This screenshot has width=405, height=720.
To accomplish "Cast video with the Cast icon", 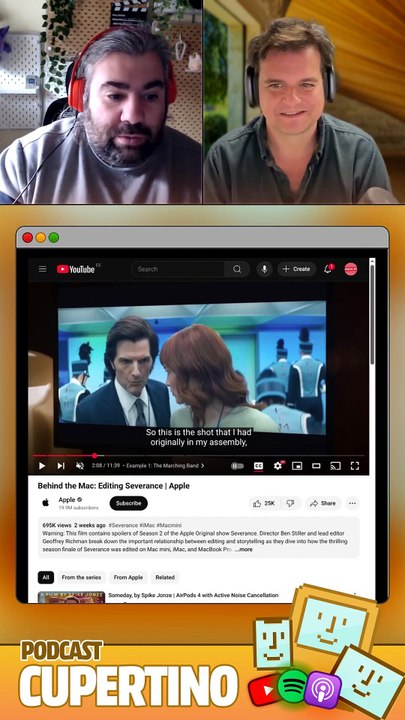I will click(x=336, y=466).
